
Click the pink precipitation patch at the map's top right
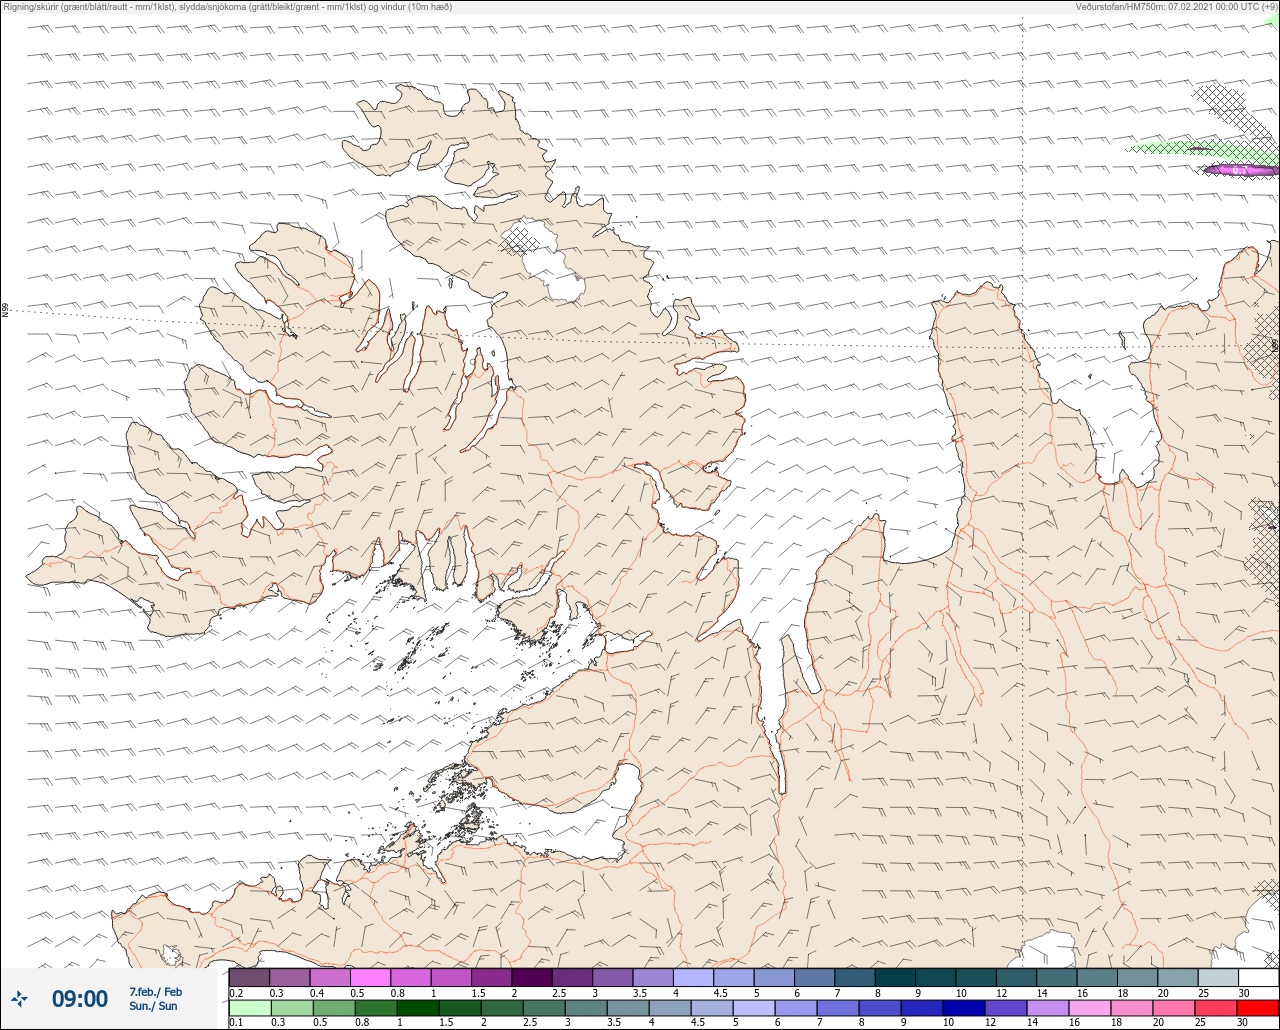coord(1240,170)
